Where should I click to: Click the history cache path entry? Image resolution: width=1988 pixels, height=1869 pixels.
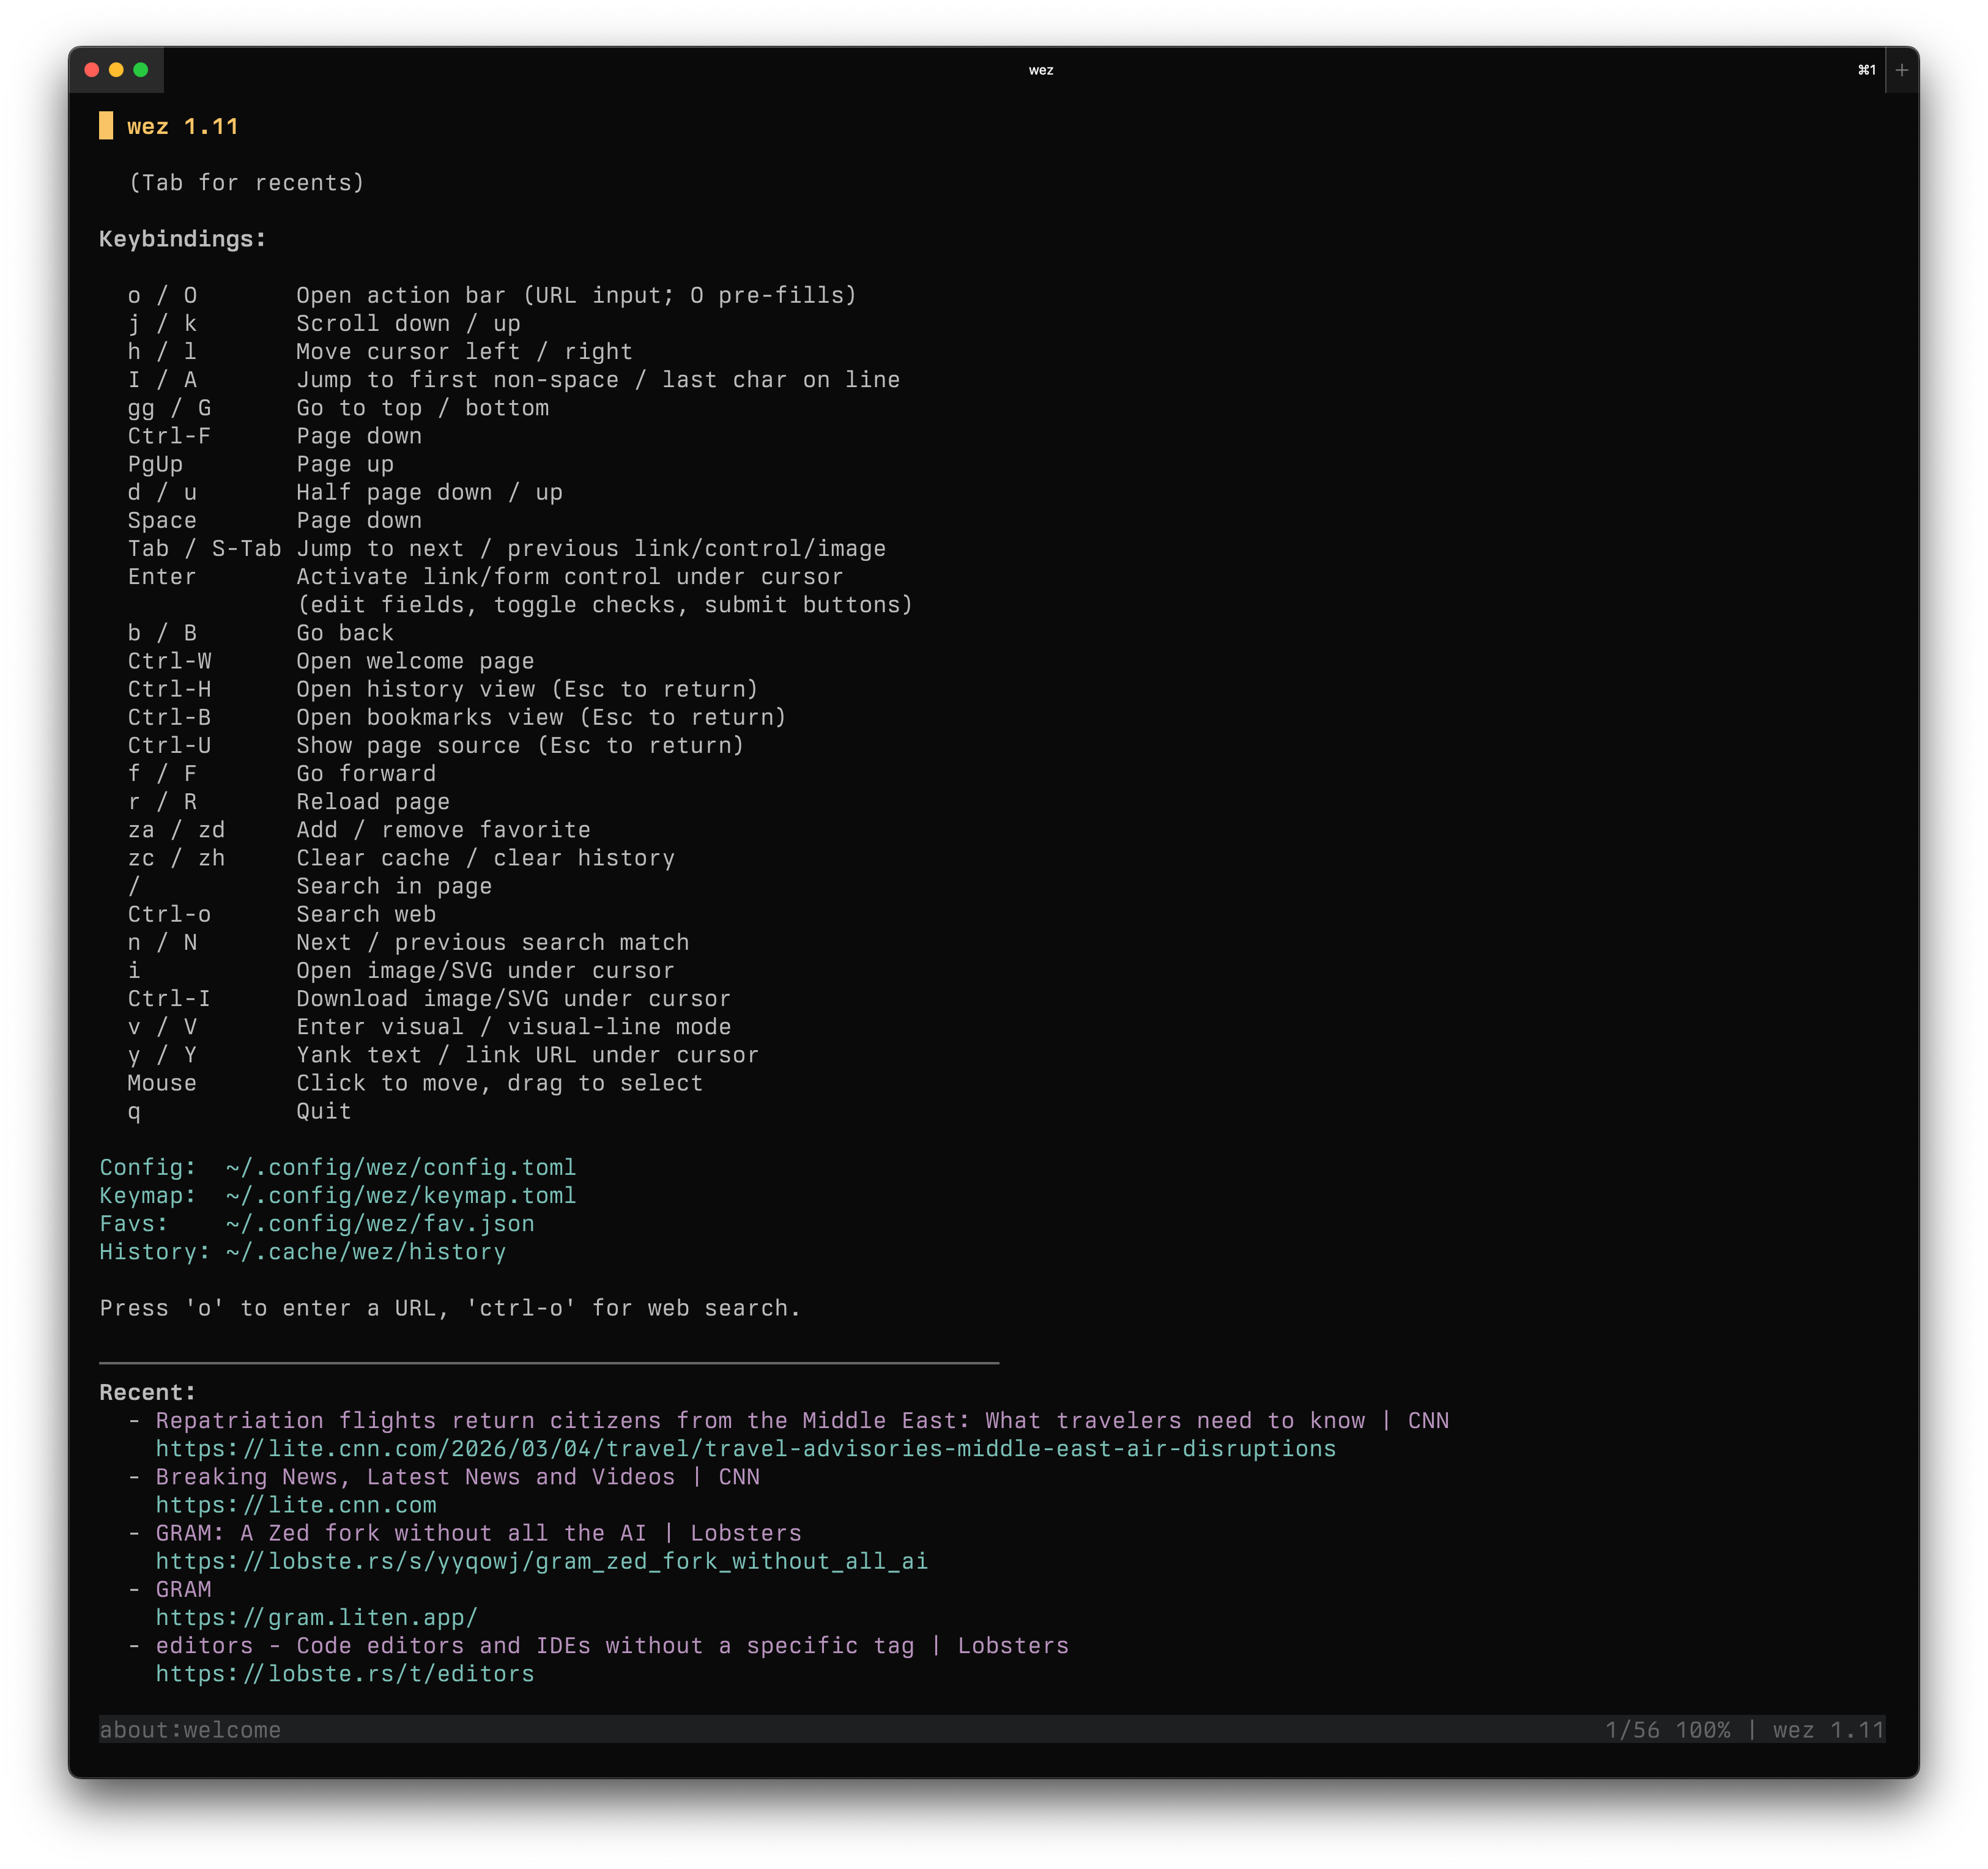[365, 1251]
